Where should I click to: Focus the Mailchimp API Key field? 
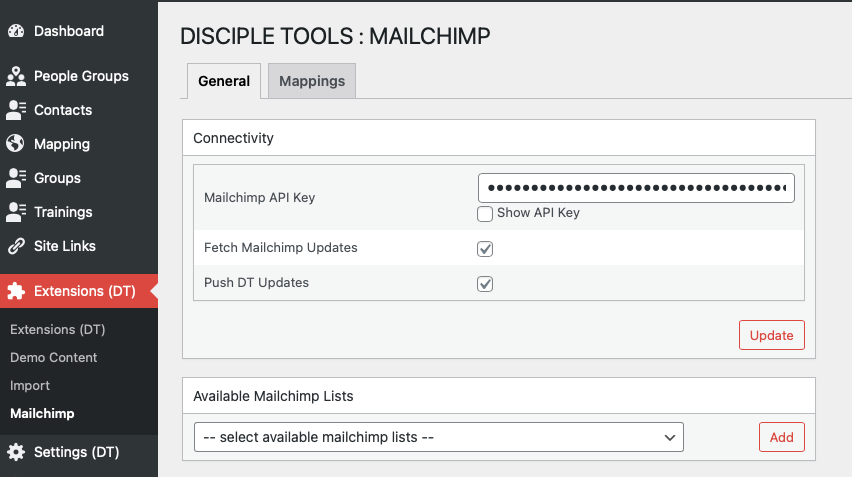(x=636, y=188)
